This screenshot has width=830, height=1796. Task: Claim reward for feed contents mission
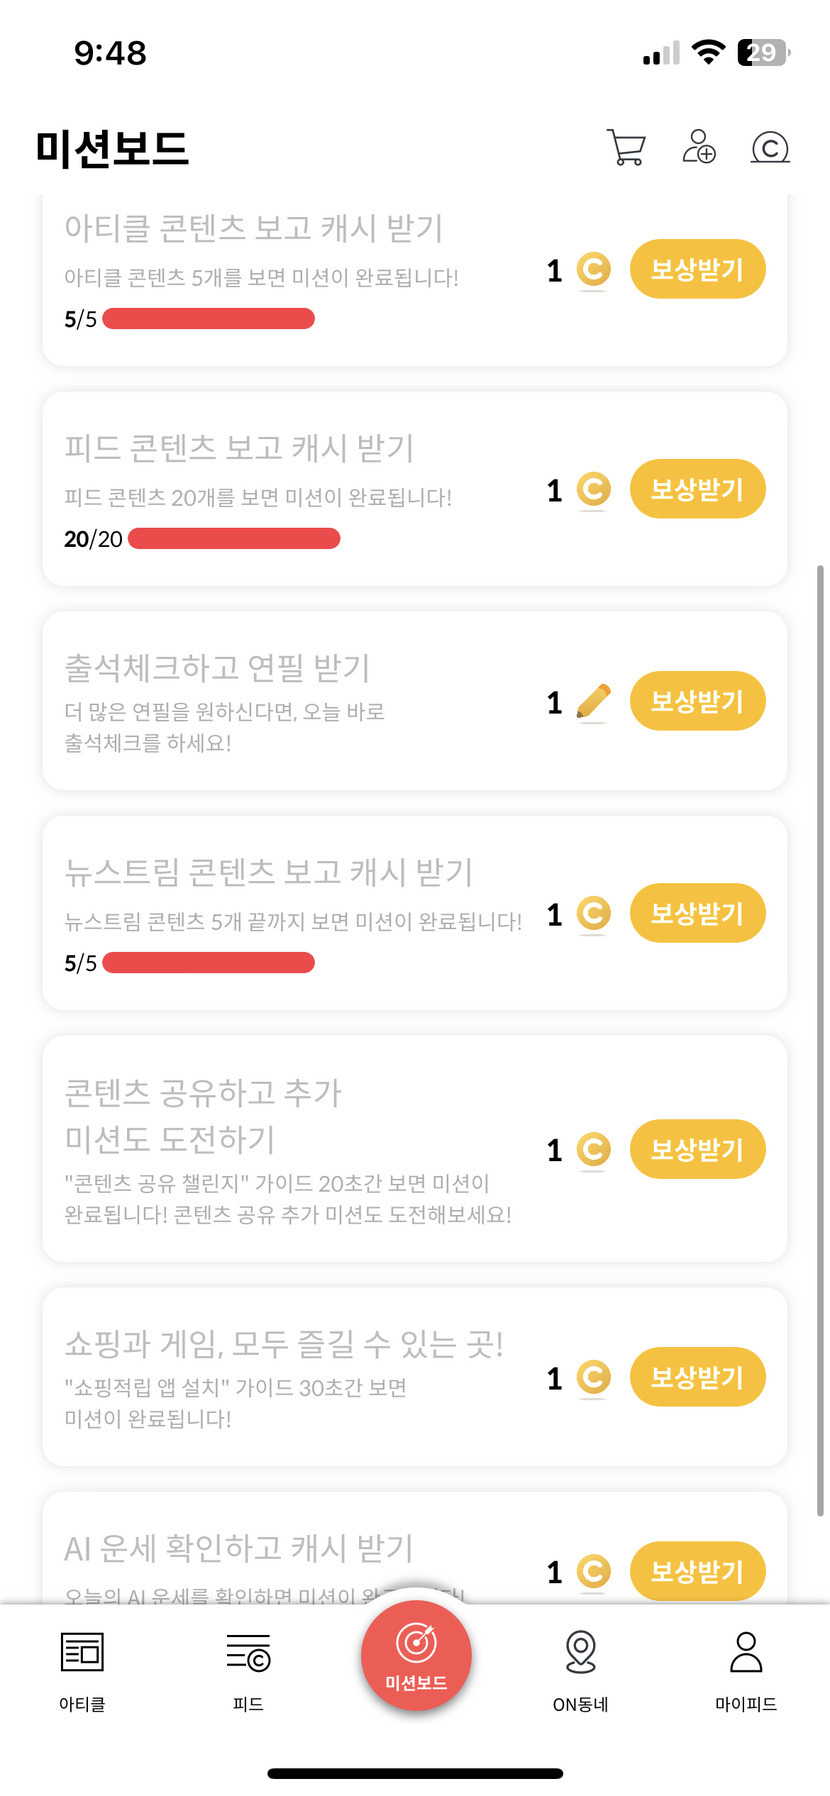[697, 490]
